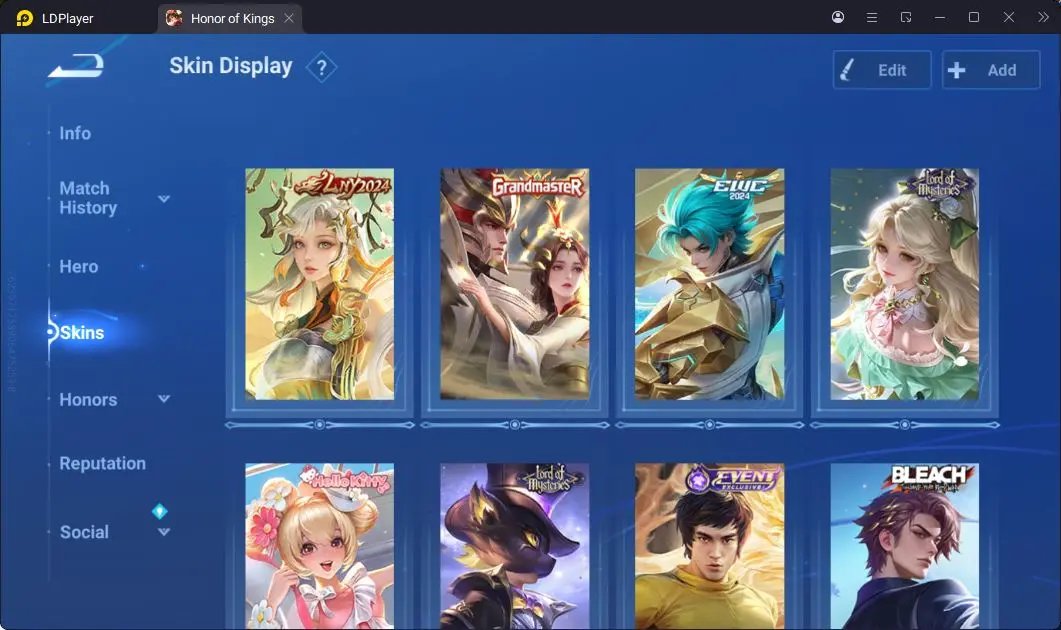The image size is (1061, 630).
Task: Go to the Hero section
Action: click(78, 267)
